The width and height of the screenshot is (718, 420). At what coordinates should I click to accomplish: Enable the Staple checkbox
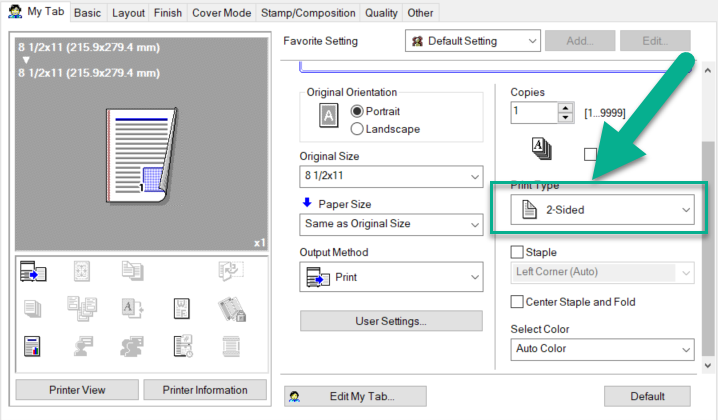(x=517, y=253)
